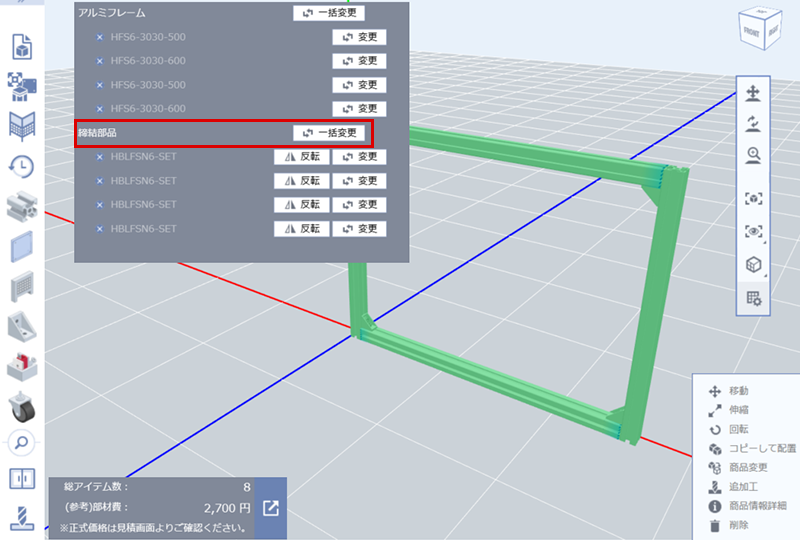Open the price details external link icon

click(271, 508)
